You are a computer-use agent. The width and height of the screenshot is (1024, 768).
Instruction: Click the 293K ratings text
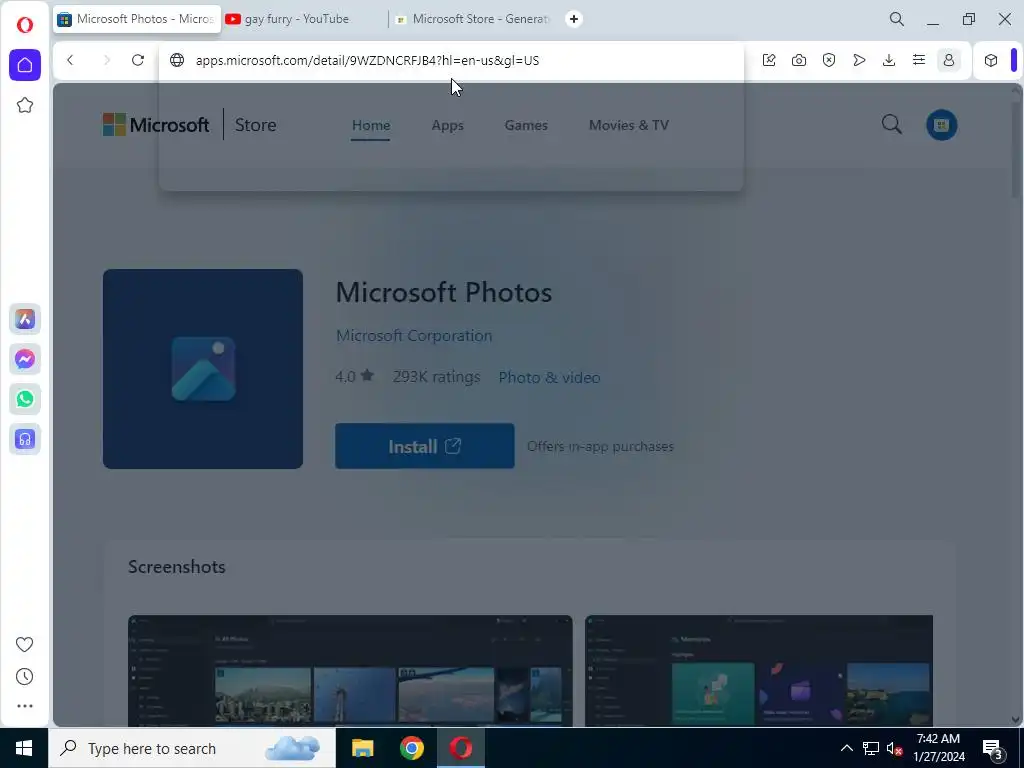coord(436,377)
